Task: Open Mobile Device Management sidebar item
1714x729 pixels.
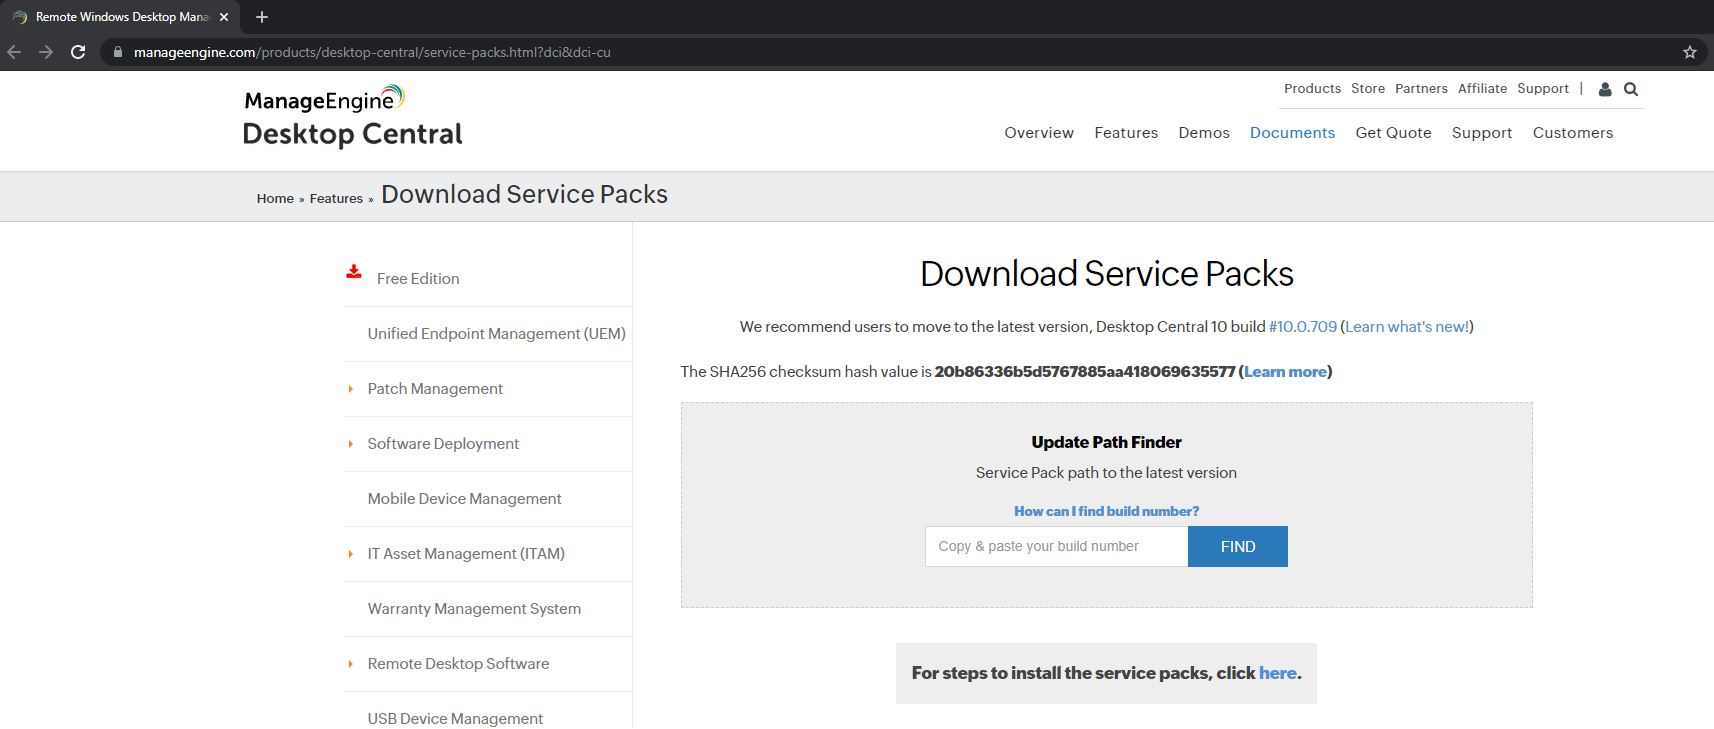Action: [464, 499]
